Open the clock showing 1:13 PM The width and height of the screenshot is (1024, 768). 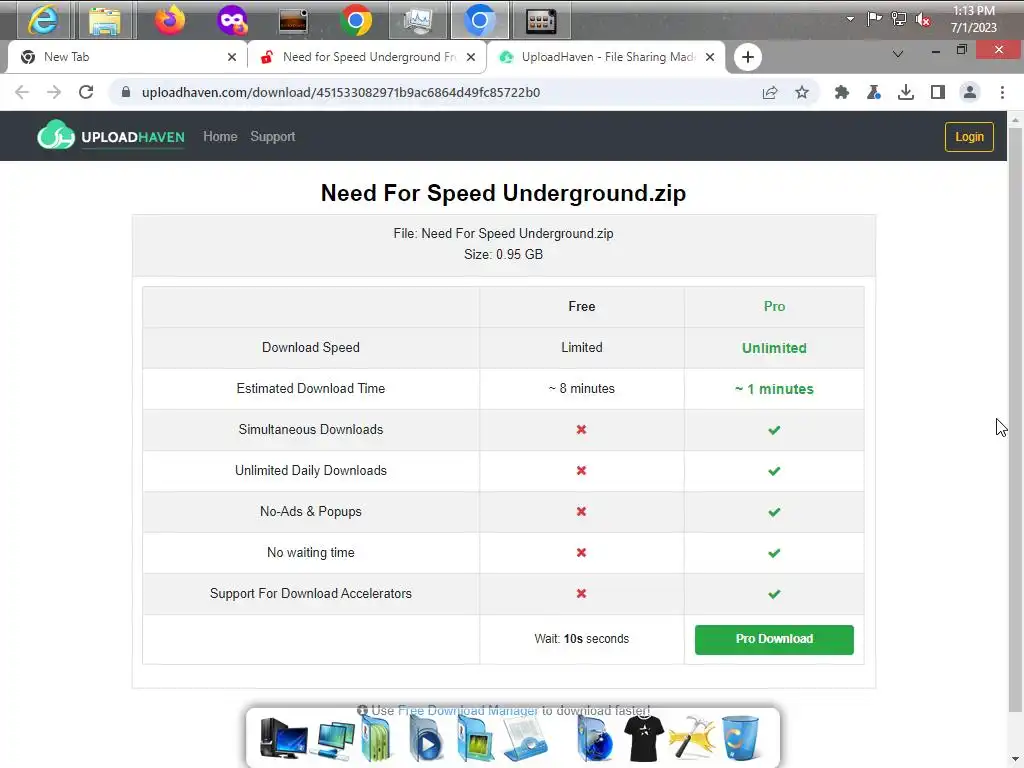click(973, 19)
